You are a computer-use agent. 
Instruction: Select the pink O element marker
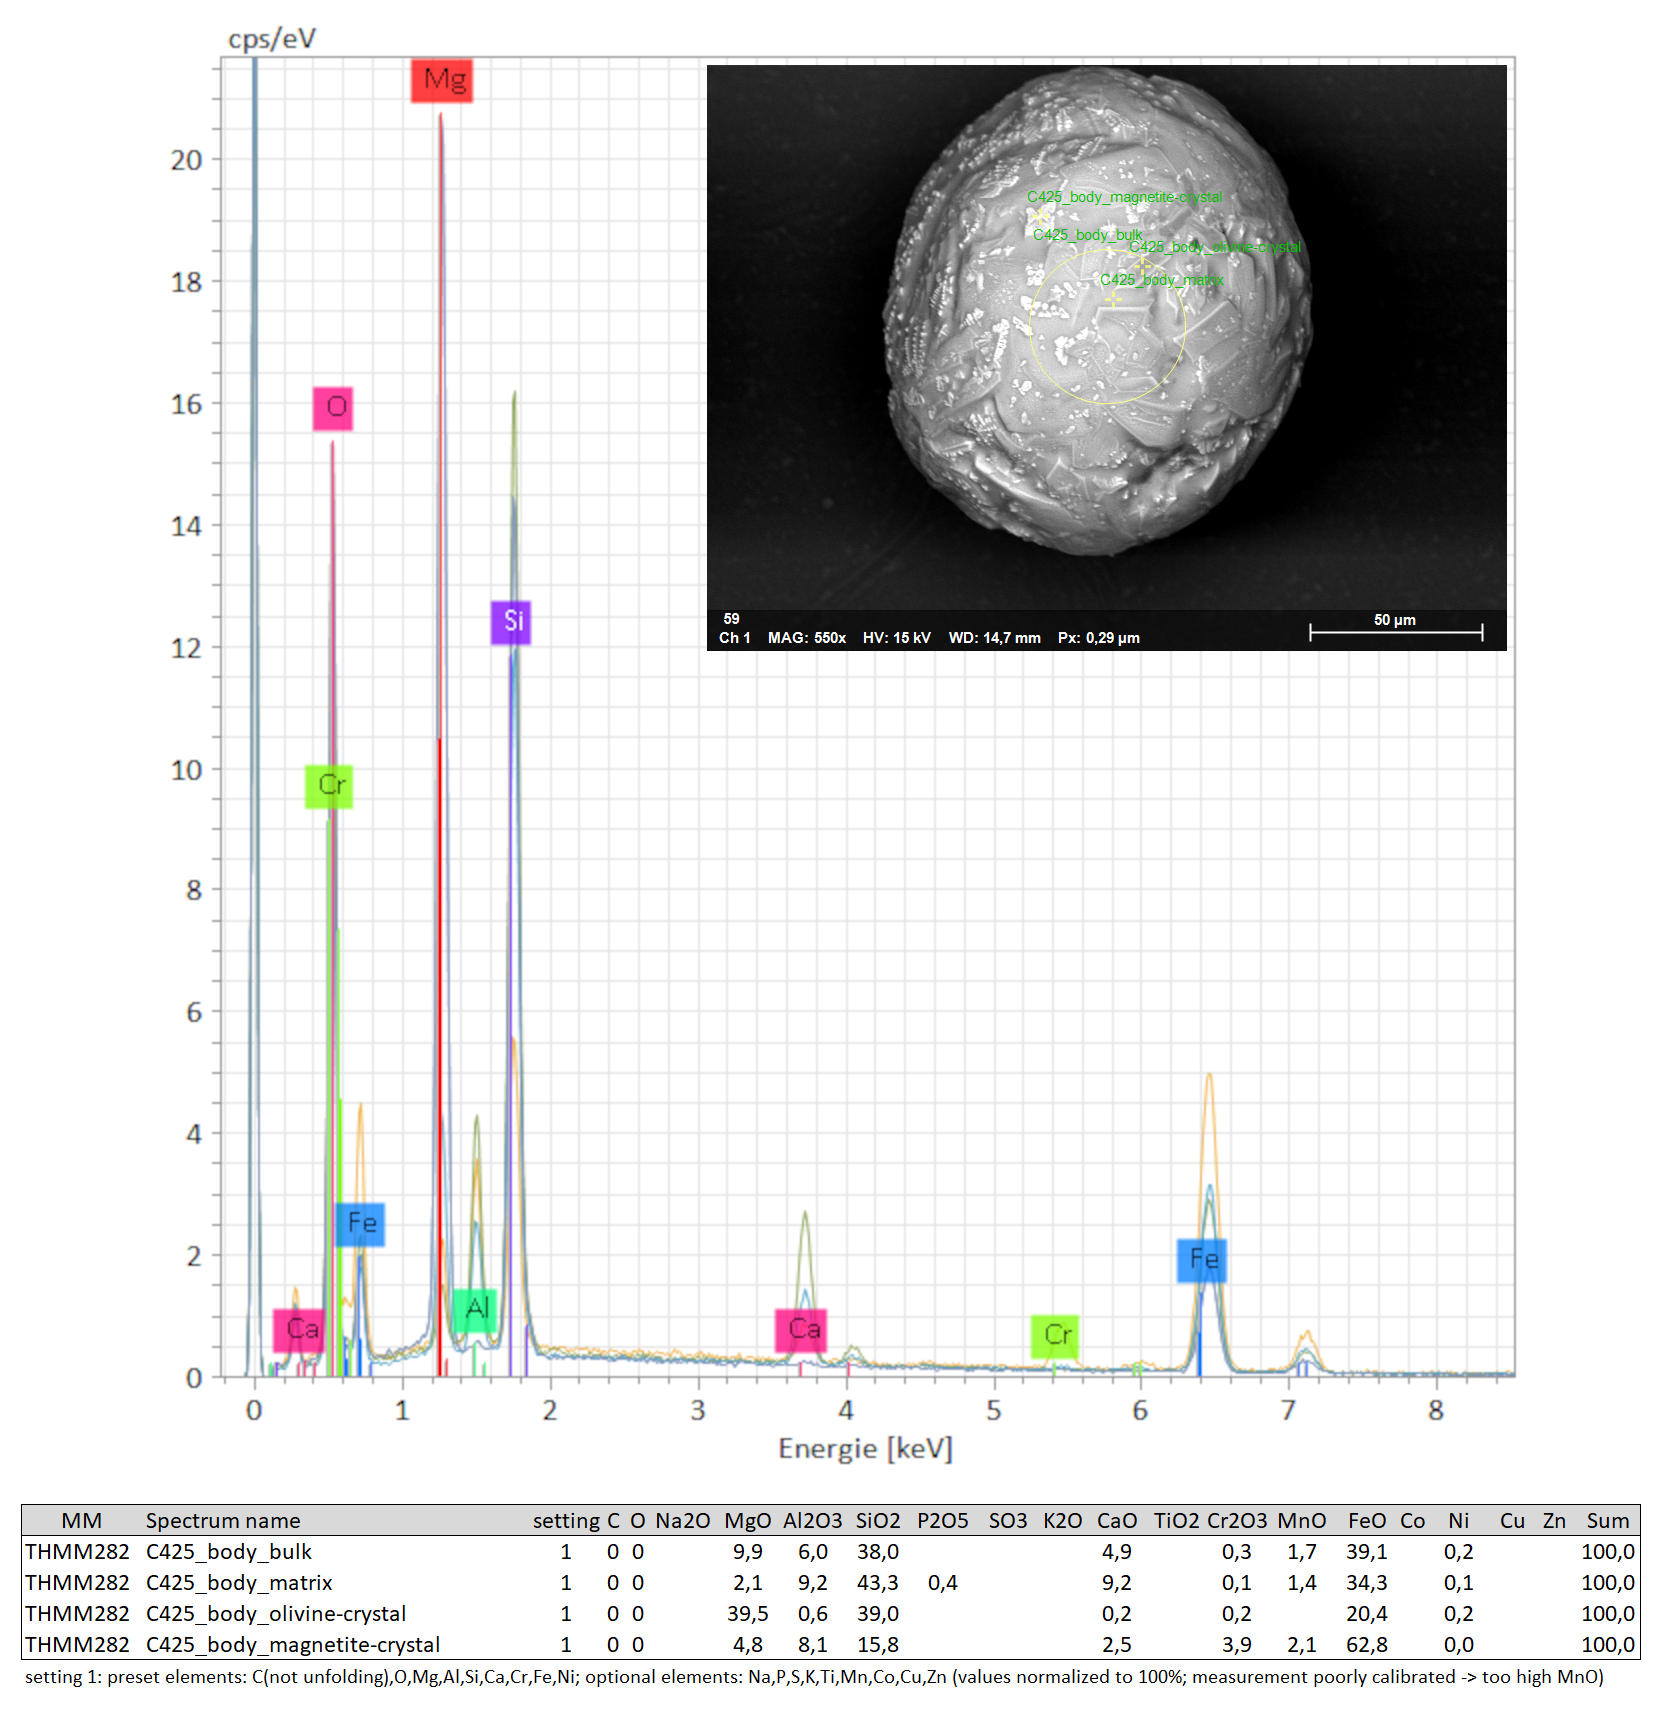click(x=333, y=407)
